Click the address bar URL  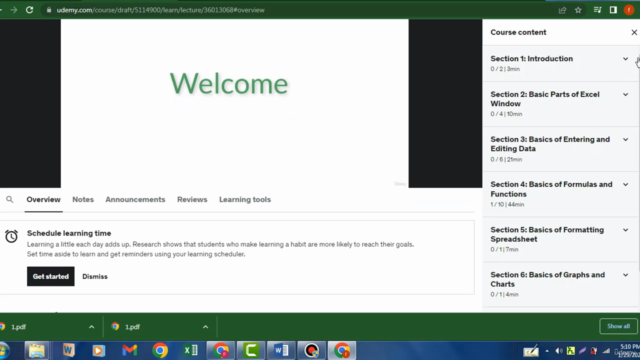click(160, 10)
